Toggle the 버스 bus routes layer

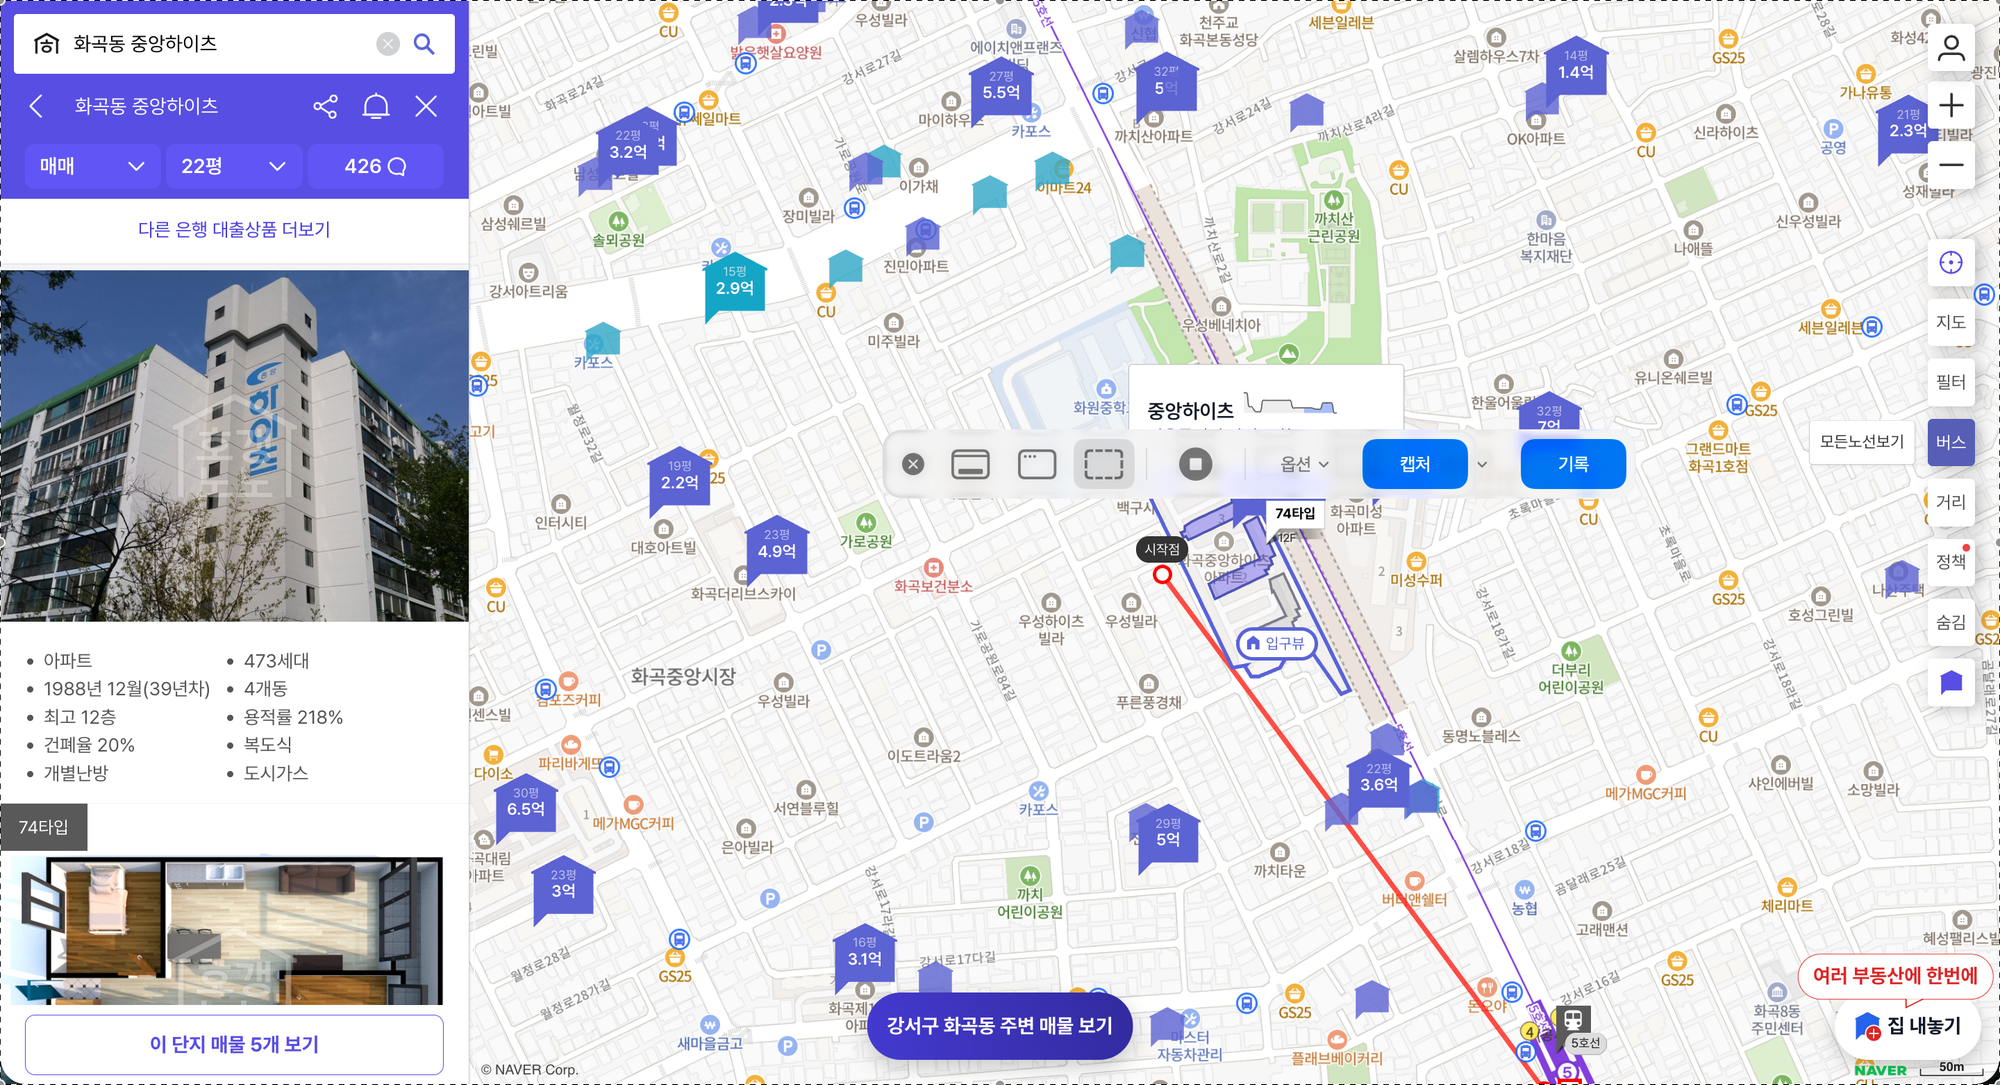pyautogui.click(x=1950, y=442)
